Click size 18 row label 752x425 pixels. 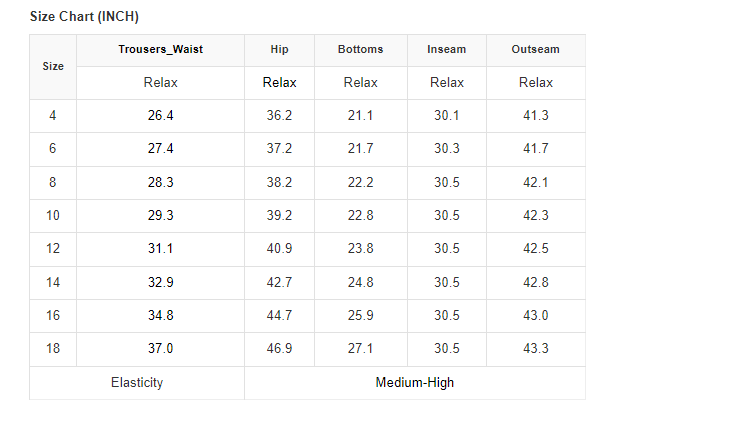53,349
